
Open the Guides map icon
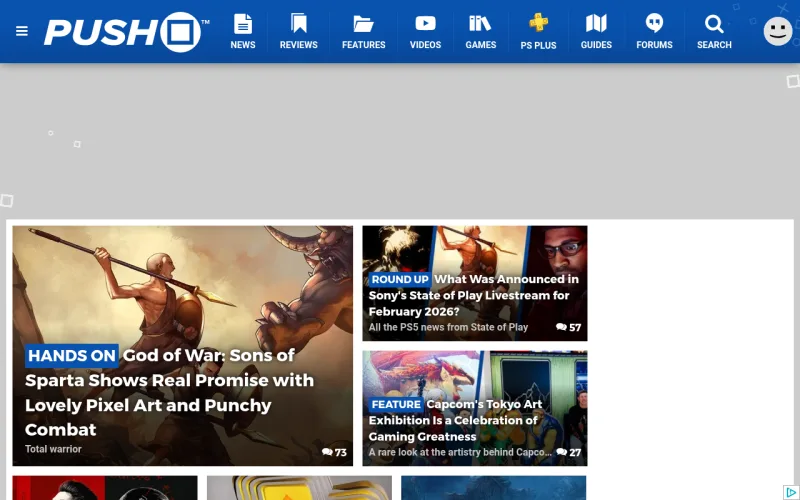596,24
